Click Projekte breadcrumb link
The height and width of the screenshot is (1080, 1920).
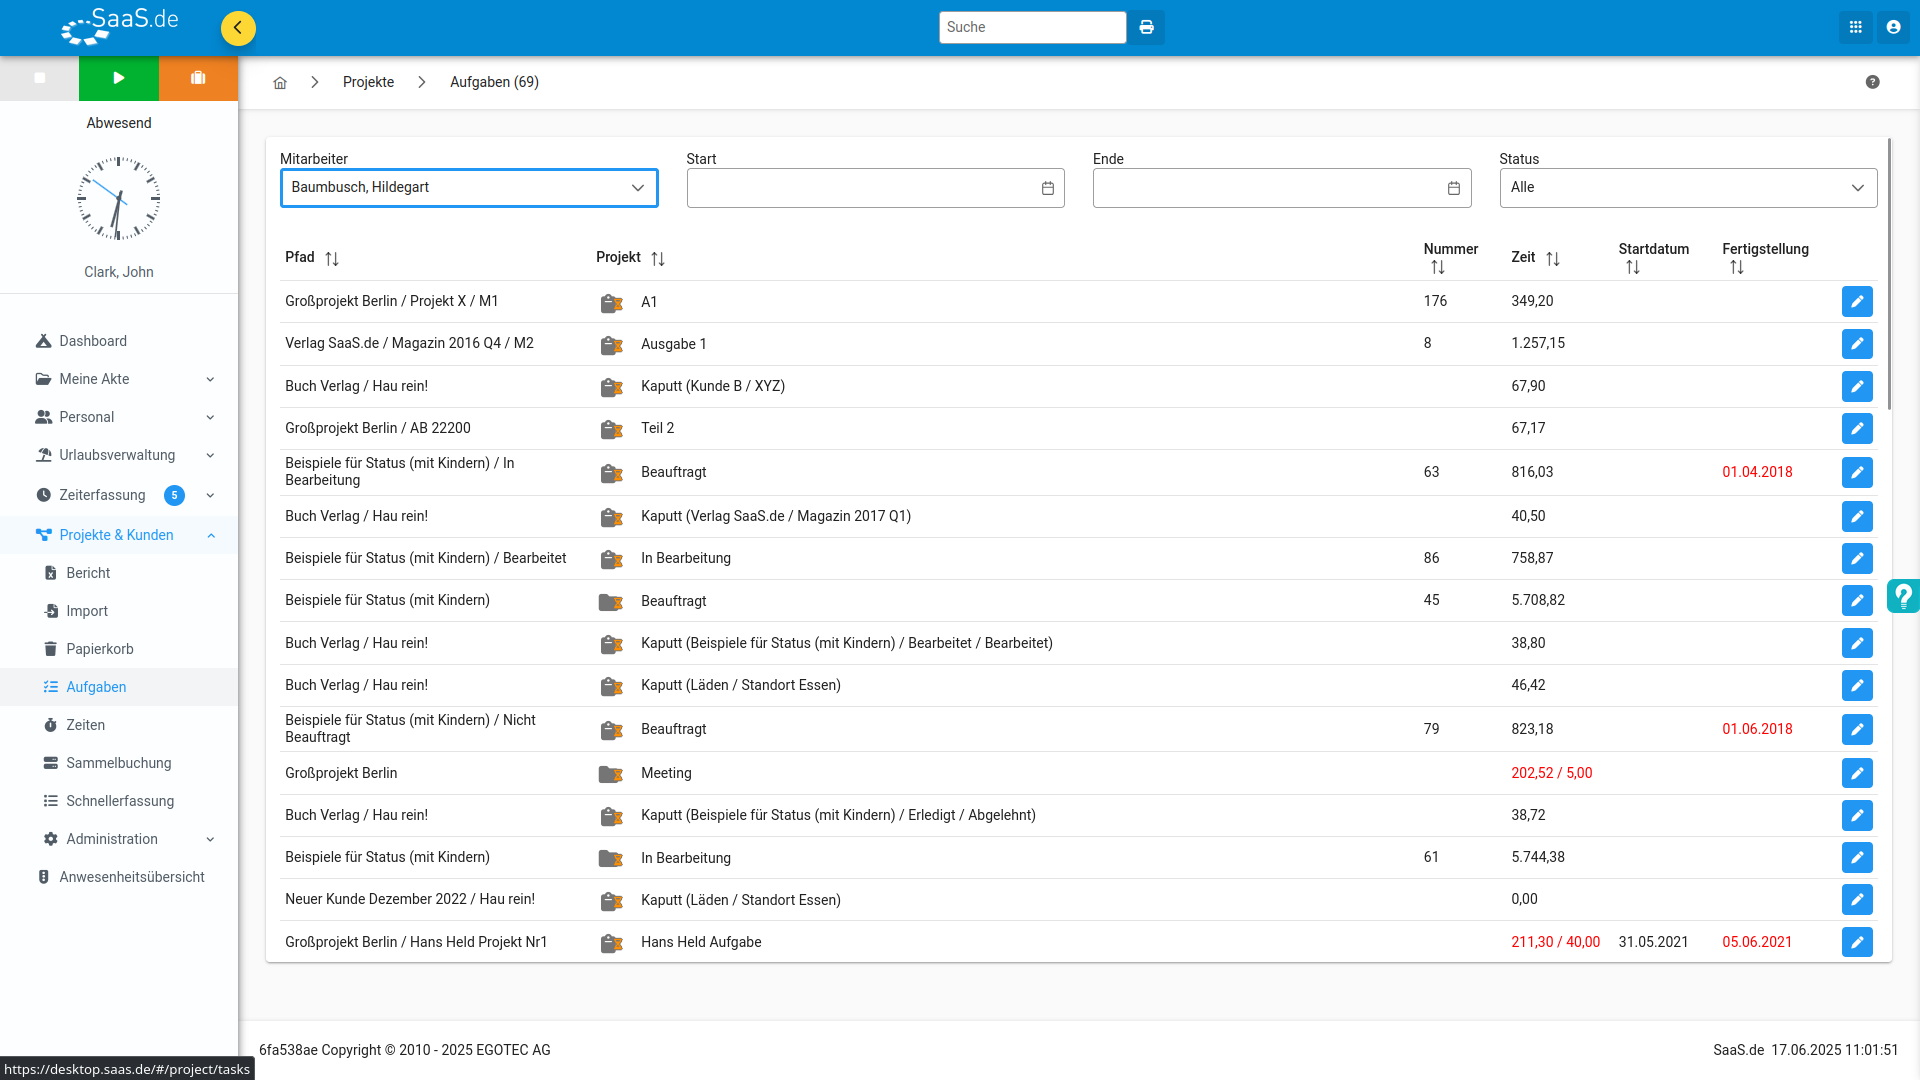368,82
